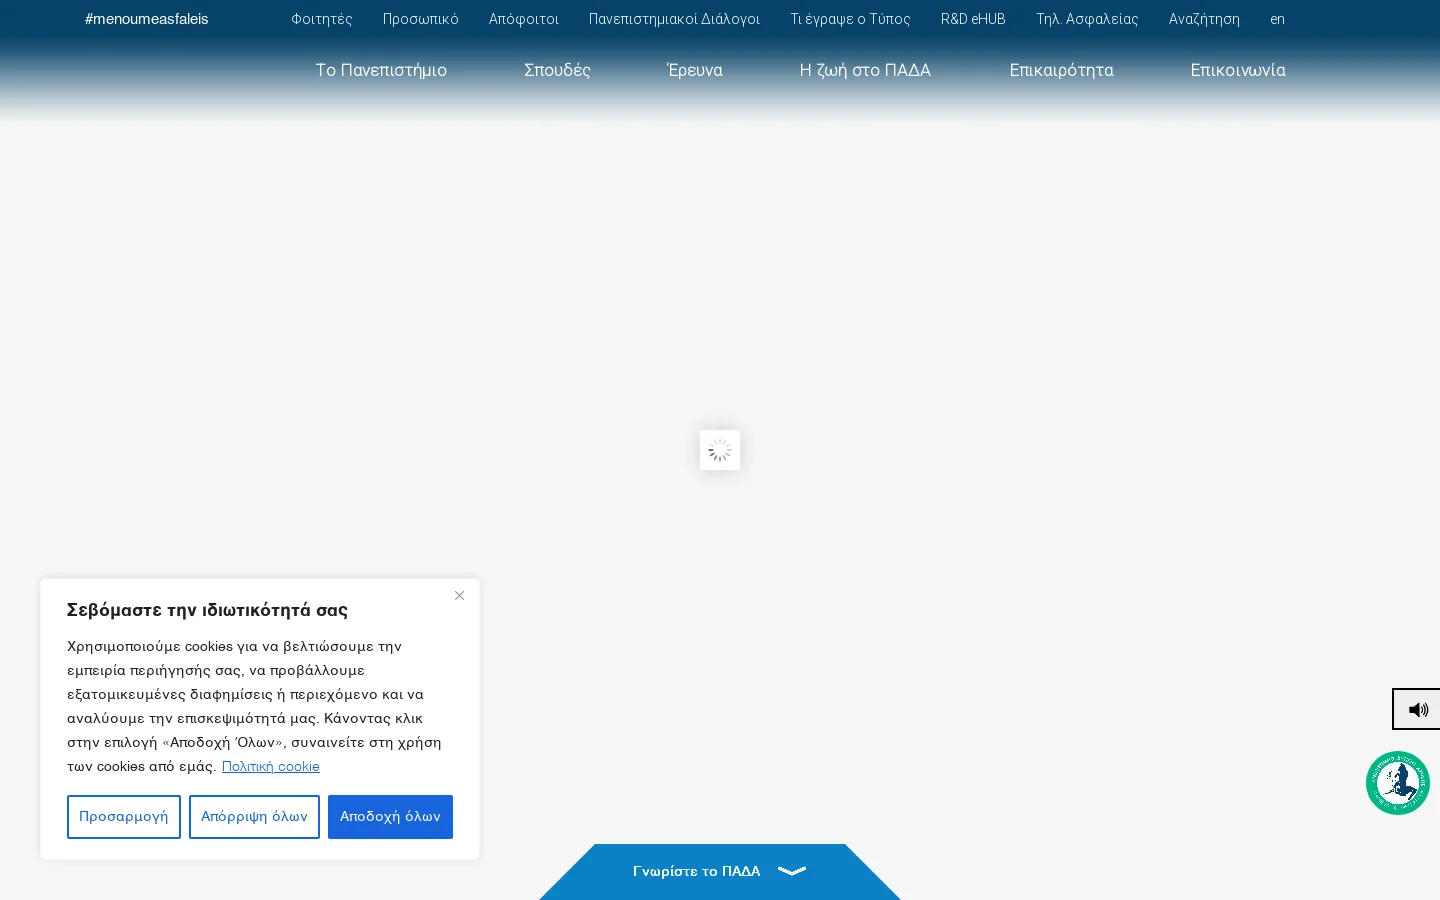This screenshot has height=900, width=1440.
Task: Open the Προσωπικό link
Action: [x=421, y=19]
